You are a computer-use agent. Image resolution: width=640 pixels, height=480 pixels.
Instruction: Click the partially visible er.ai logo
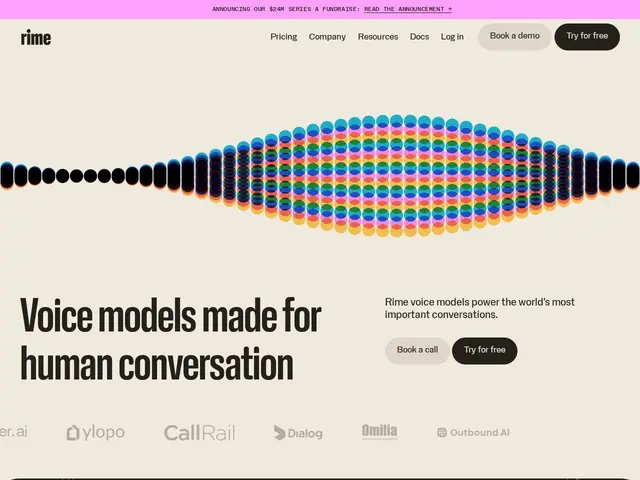[13, 431]
